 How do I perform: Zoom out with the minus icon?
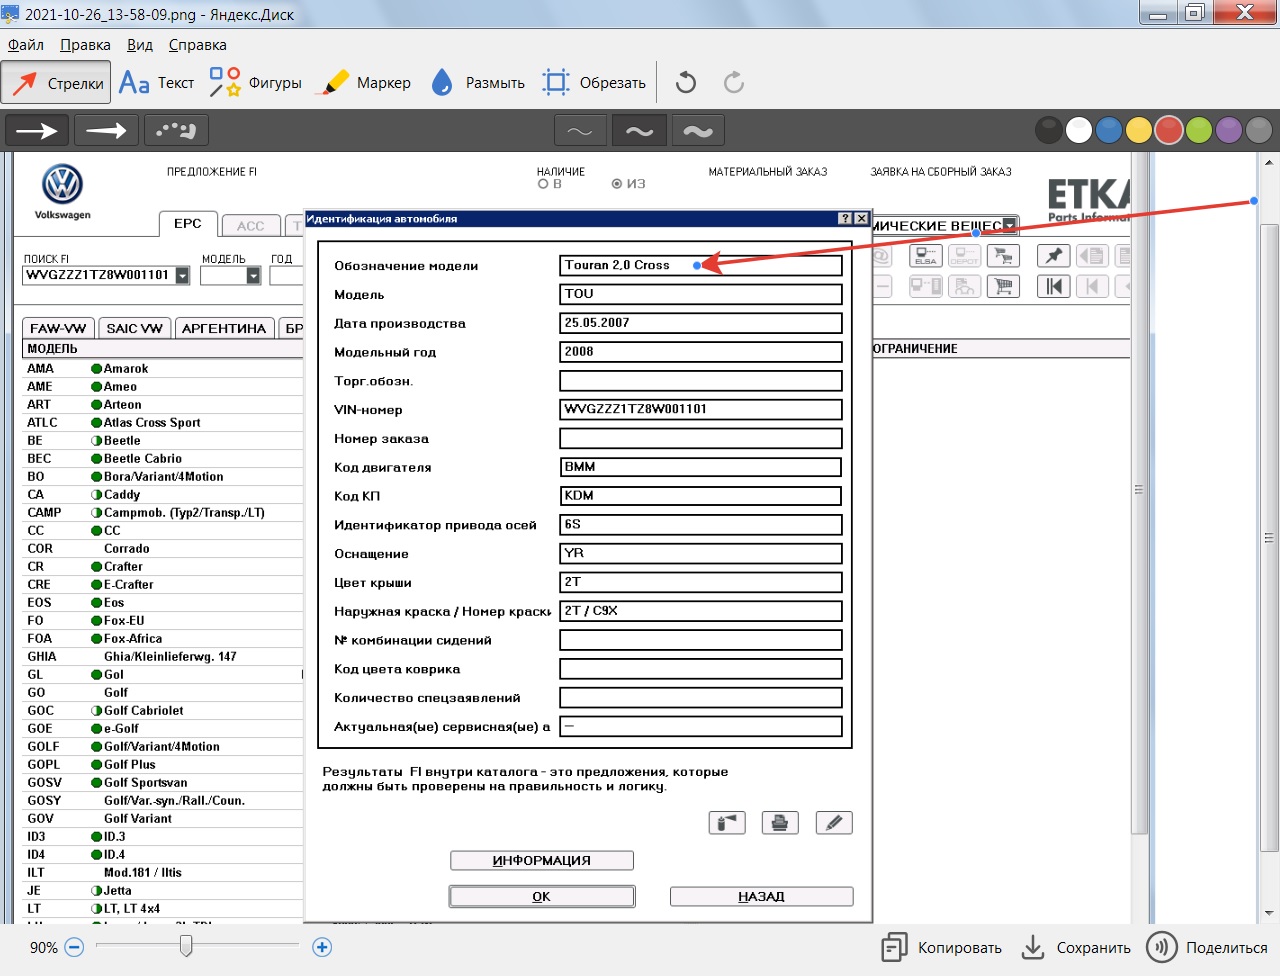tap(74, 947)
